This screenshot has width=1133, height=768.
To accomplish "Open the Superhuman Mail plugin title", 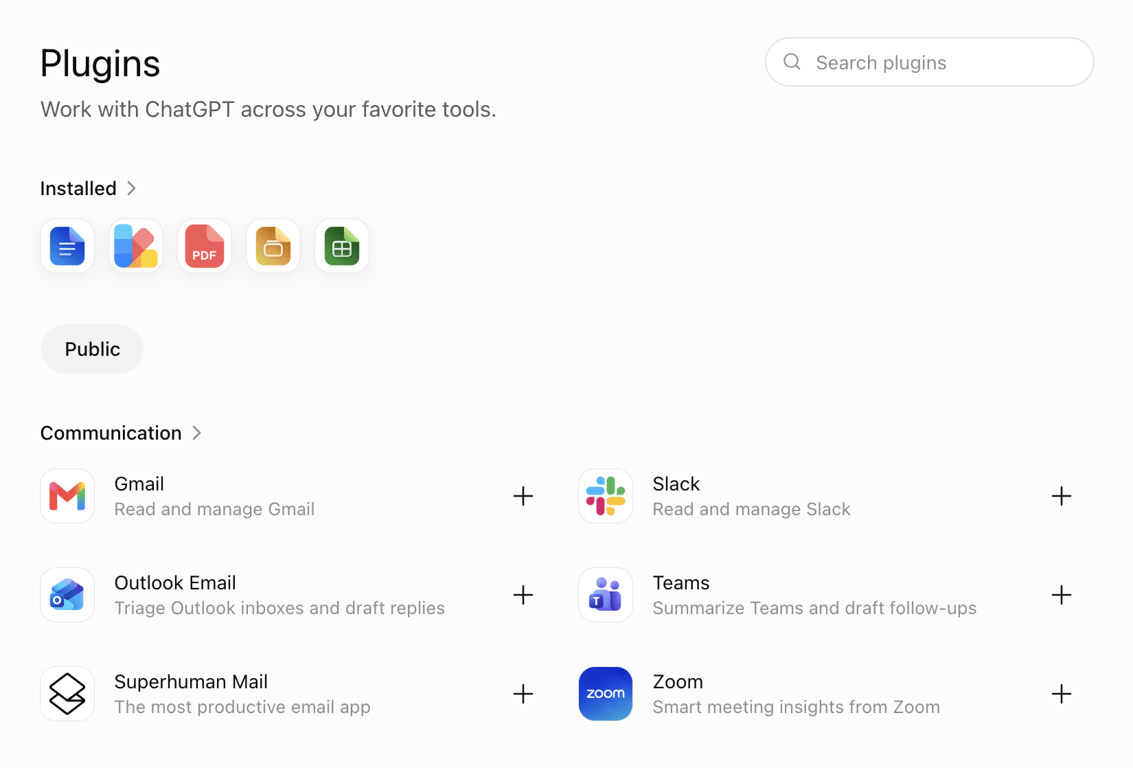I will (191, 681).
